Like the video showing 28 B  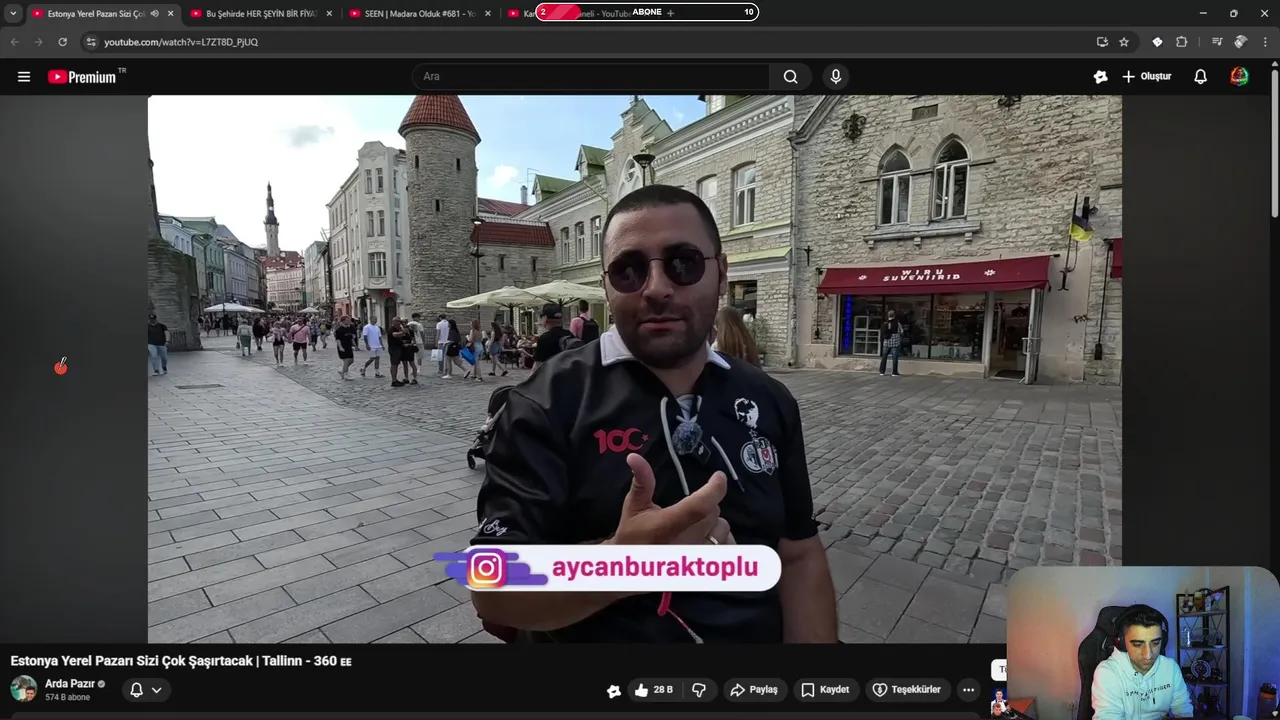(x=653, y=690)
